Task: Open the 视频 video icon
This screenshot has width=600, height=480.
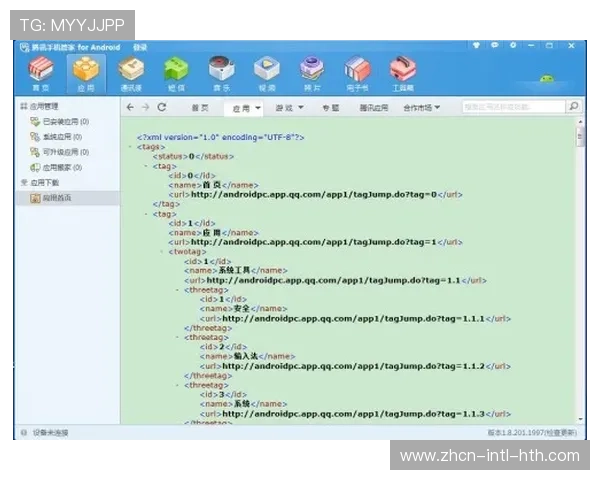Action: tap(266, 72)
